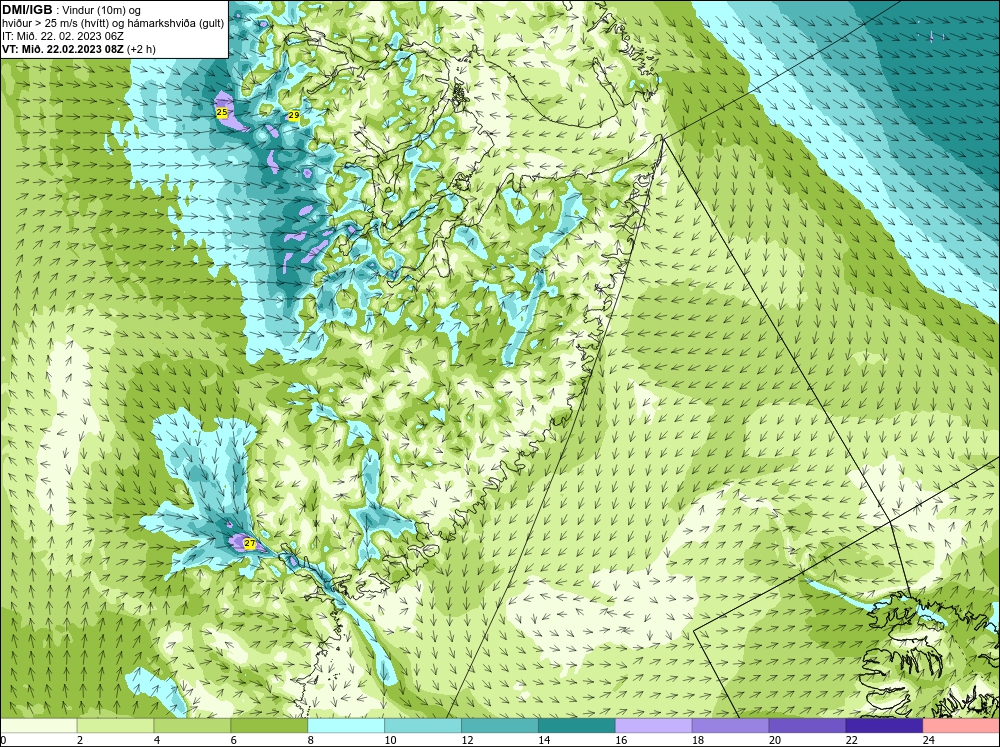The width and height of the screenshot is (1000, 747).
Task: Pick the palest 0–2 m/s legend swatch
Action: point(38,726)
